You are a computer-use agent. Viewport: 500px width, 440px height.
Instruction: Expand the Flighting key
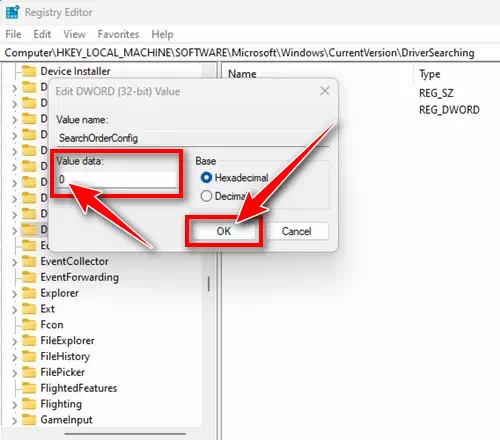click(14, 405)
